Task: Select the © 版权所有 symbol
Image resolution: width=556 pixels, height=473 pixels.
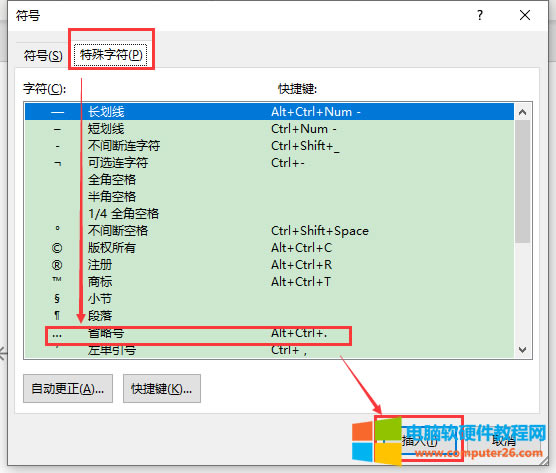Action: click(269, 248)
